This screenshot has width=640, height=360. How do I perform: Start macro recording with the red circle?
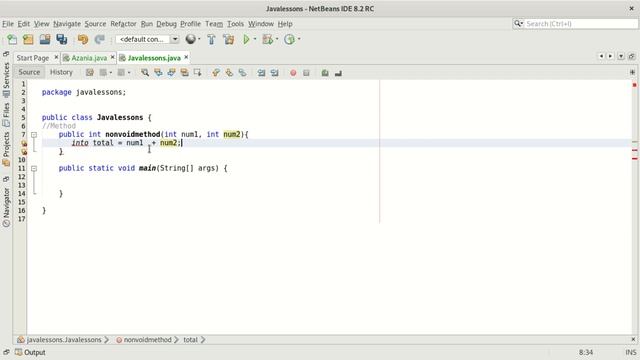pyautogui.click(x=293, y=73)
